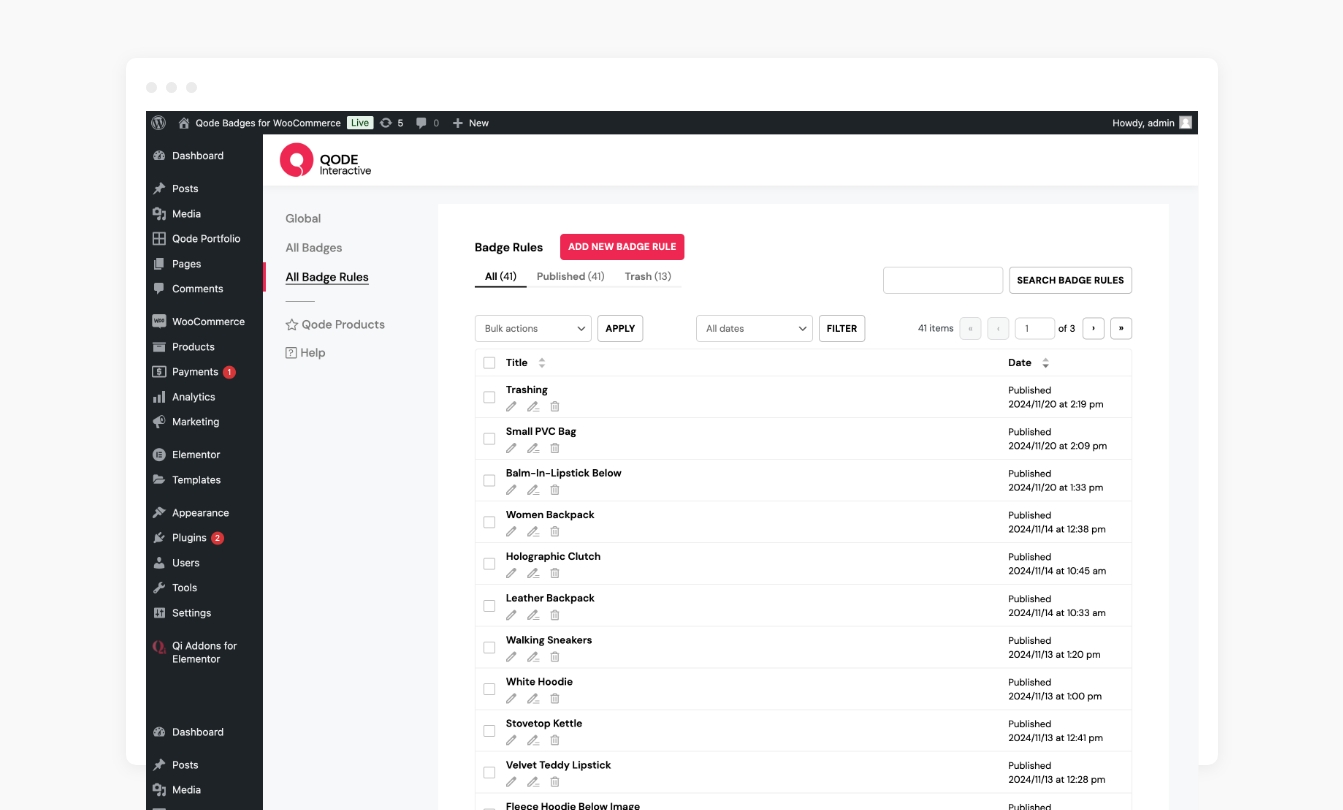Click the Qi Addons for Elementor icon
This screenshot has width=1343, height=810.
[x=159, y=647]
